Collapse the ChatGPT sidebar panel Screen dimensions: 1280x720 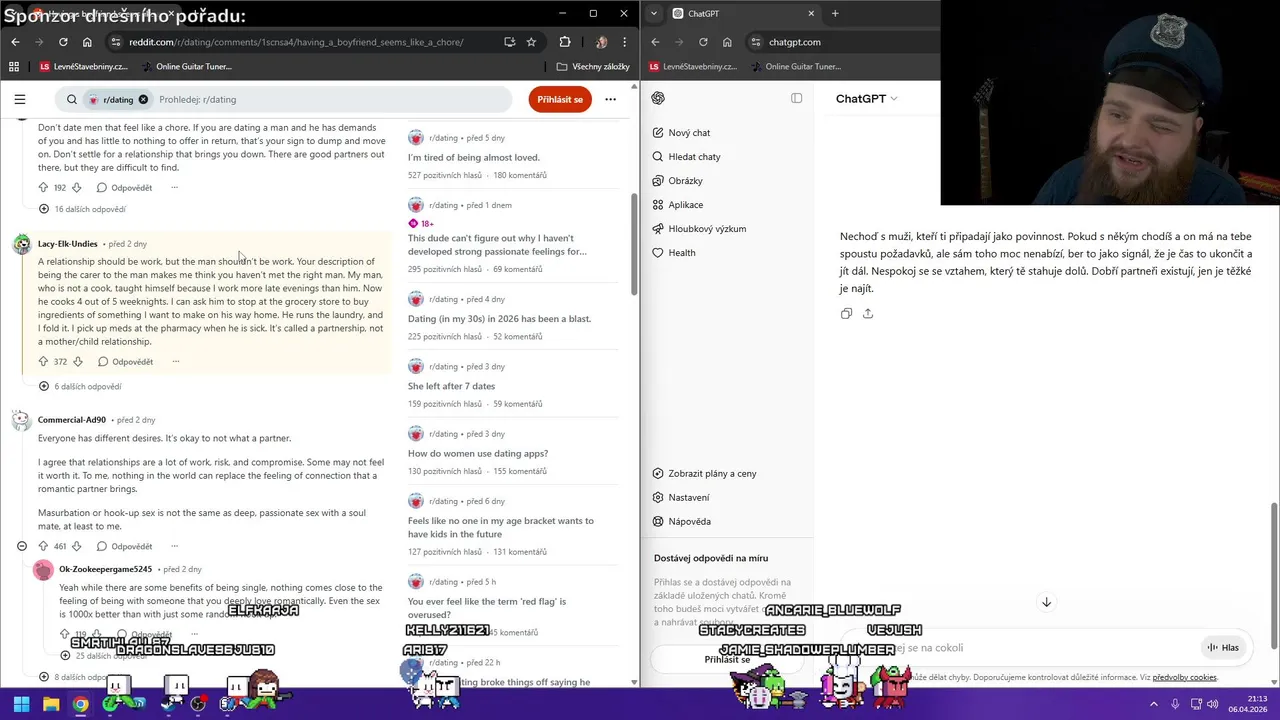point(796,98)
